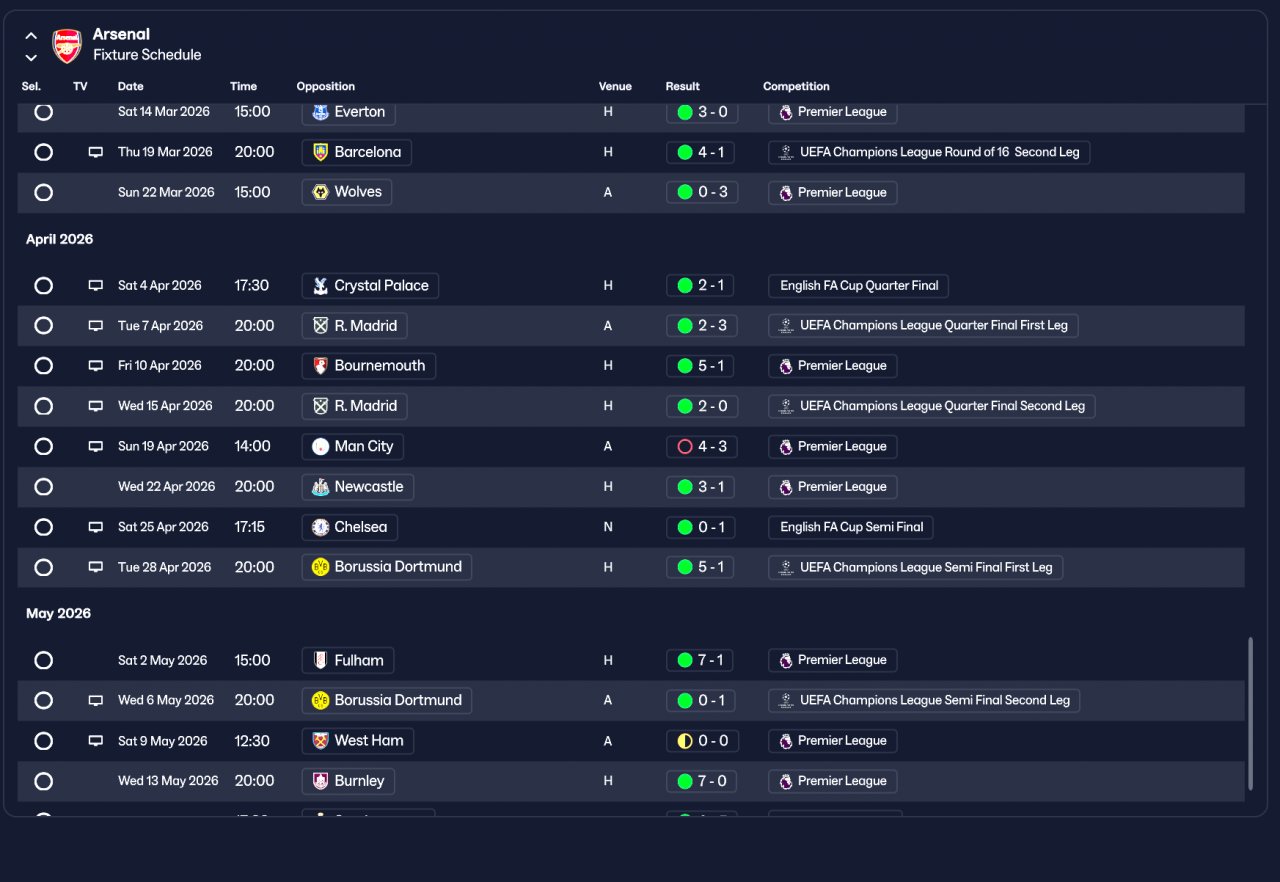Go to previous club with the up chevron

[x=31, y=36]
